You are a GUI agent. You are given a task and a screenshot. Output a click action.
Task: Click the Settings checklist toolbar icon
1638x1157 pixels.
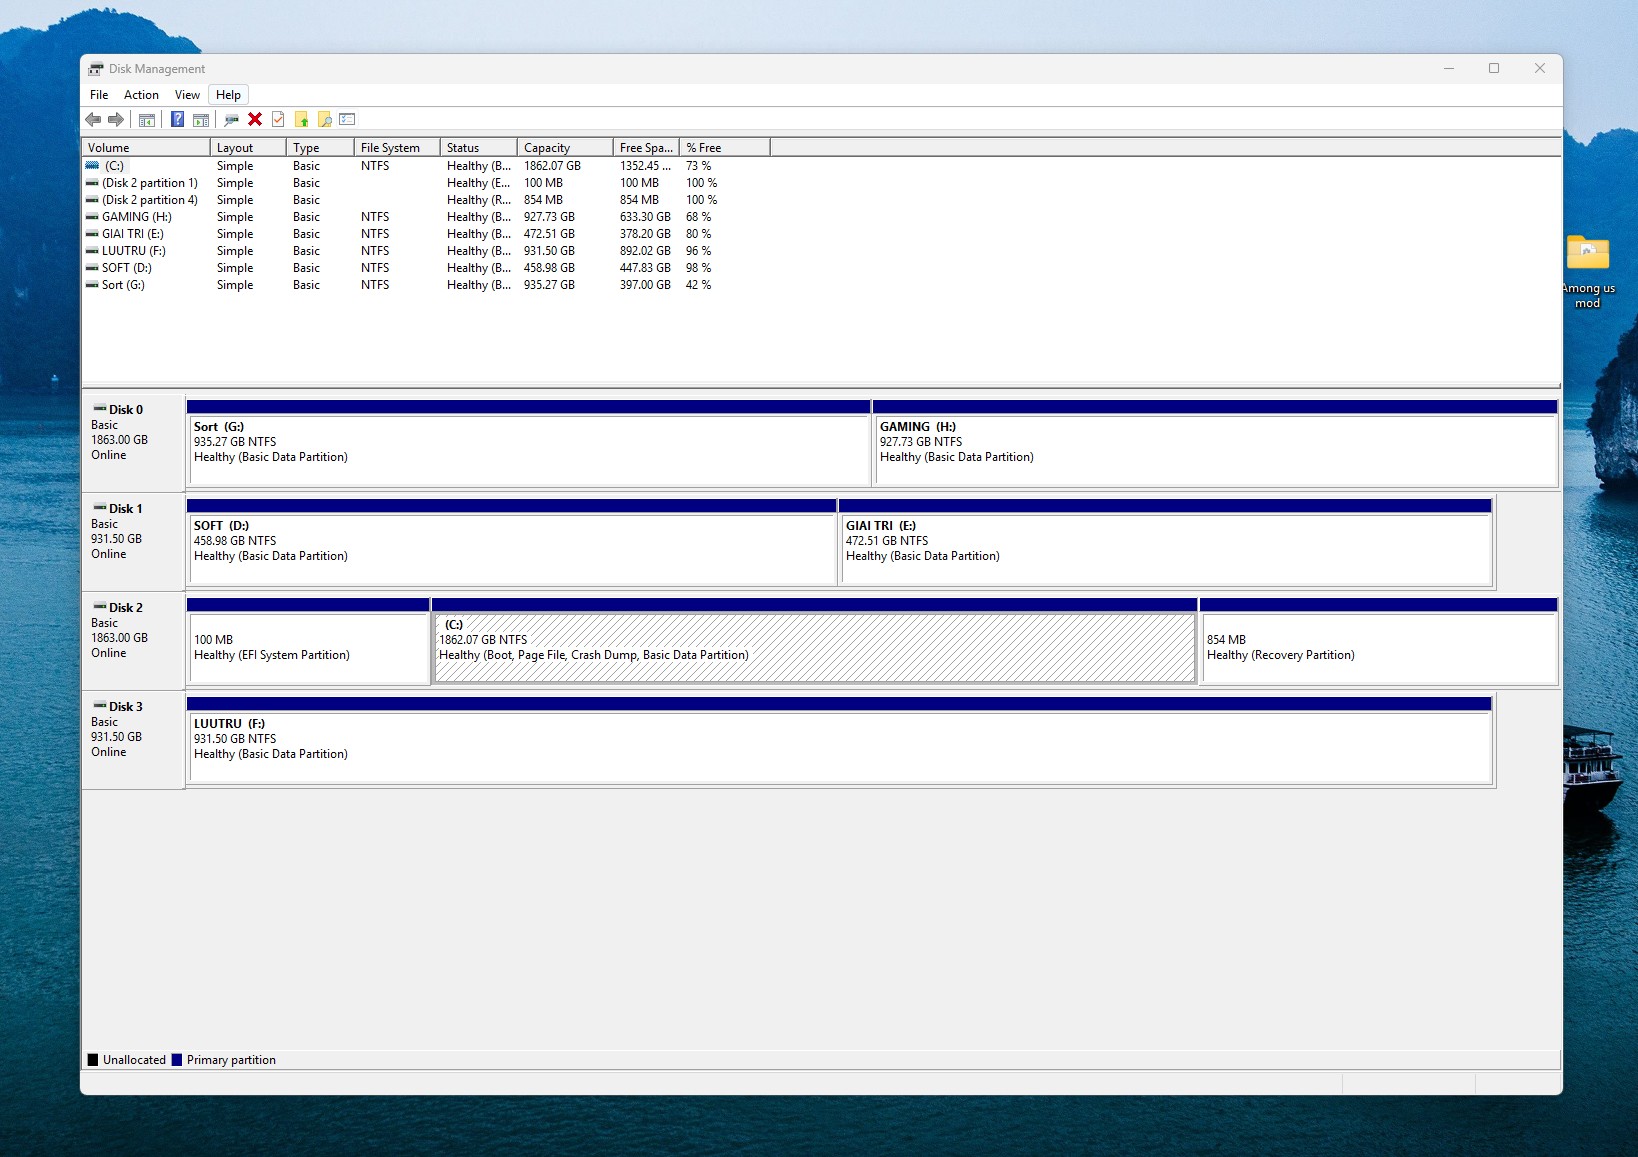point(347,120)
